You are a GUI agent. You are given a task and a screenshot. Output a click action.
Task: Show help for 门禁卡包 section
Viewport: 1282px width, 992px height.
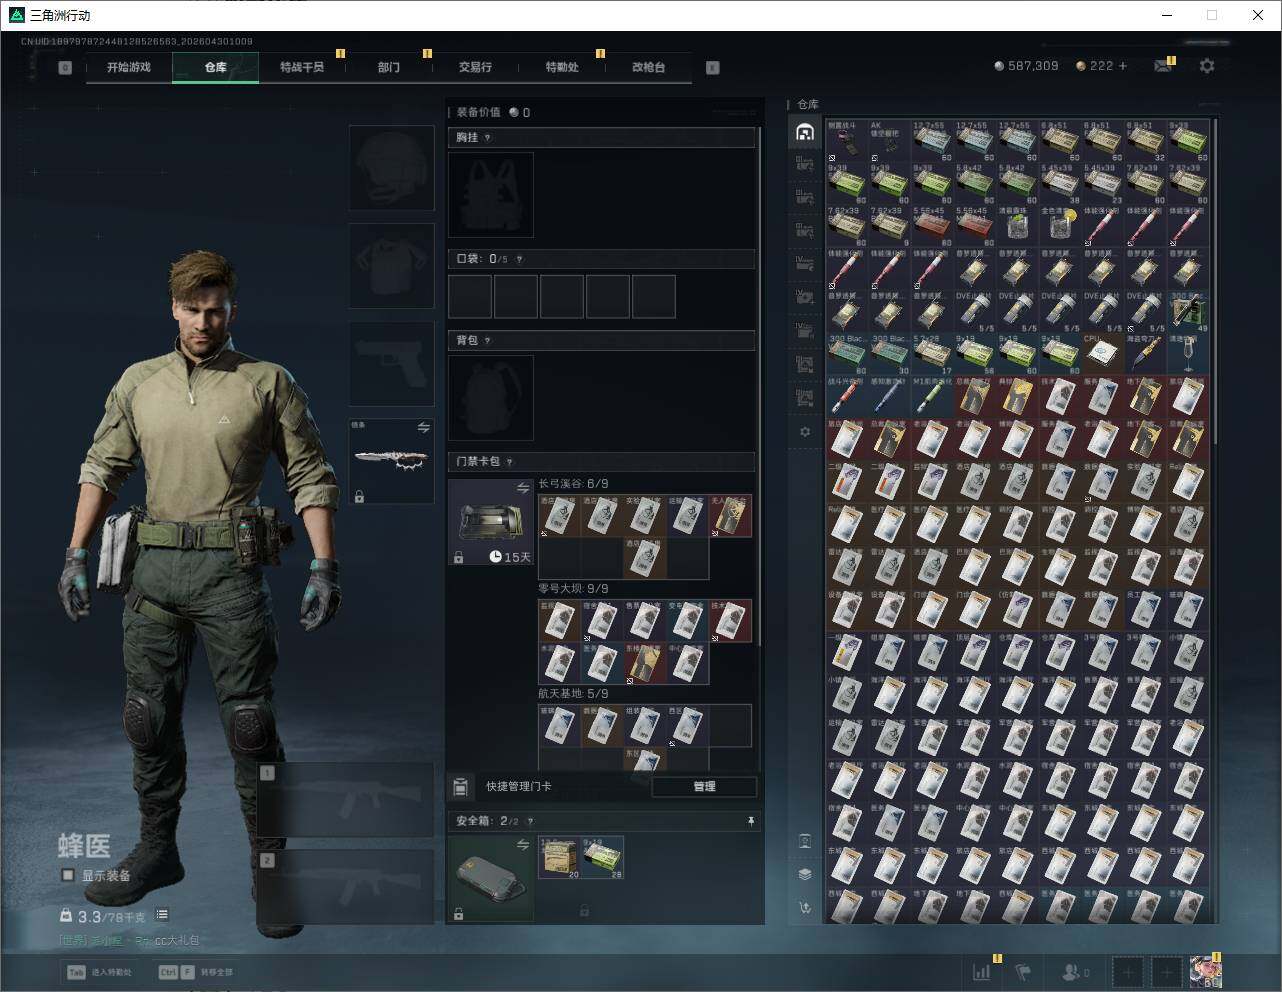[x=509, y=462]
